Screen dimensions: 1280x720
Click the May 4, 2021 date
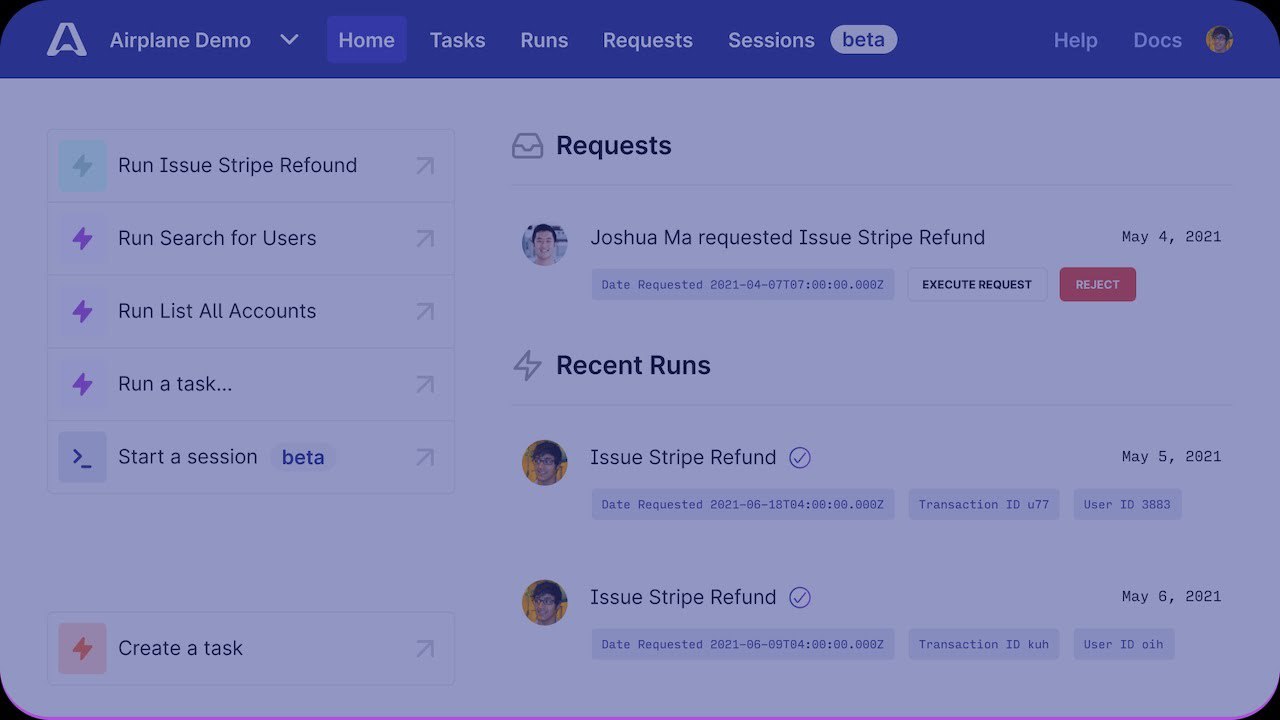(x=1171, y=237)
